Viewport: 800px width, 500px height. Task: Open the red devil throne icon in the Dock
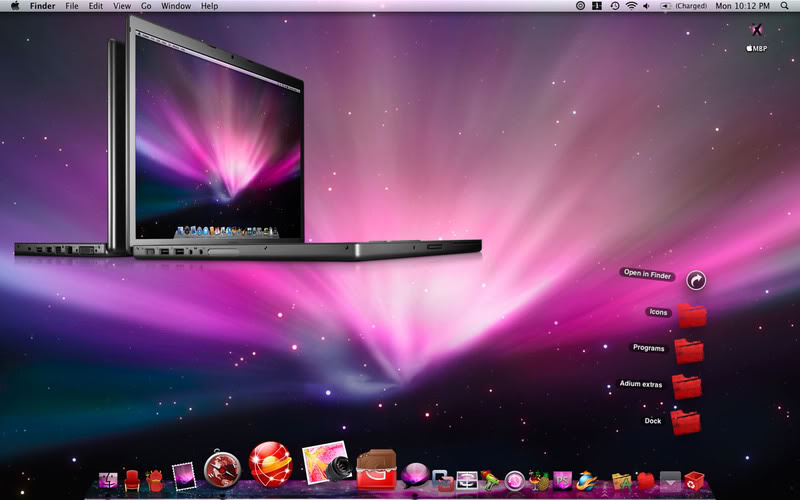coord(155,481)
